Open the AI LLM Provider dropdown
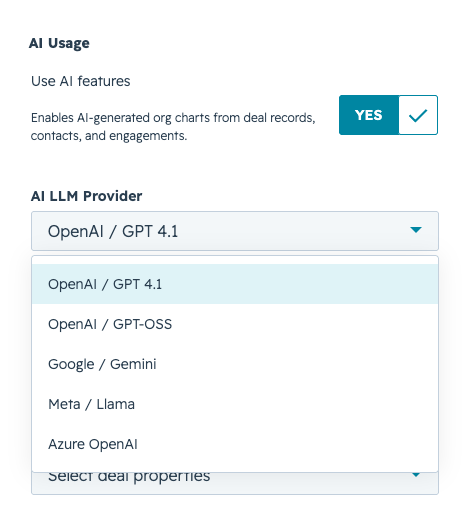The width and height of the screenshot is (474, 526). click(235, 231)
